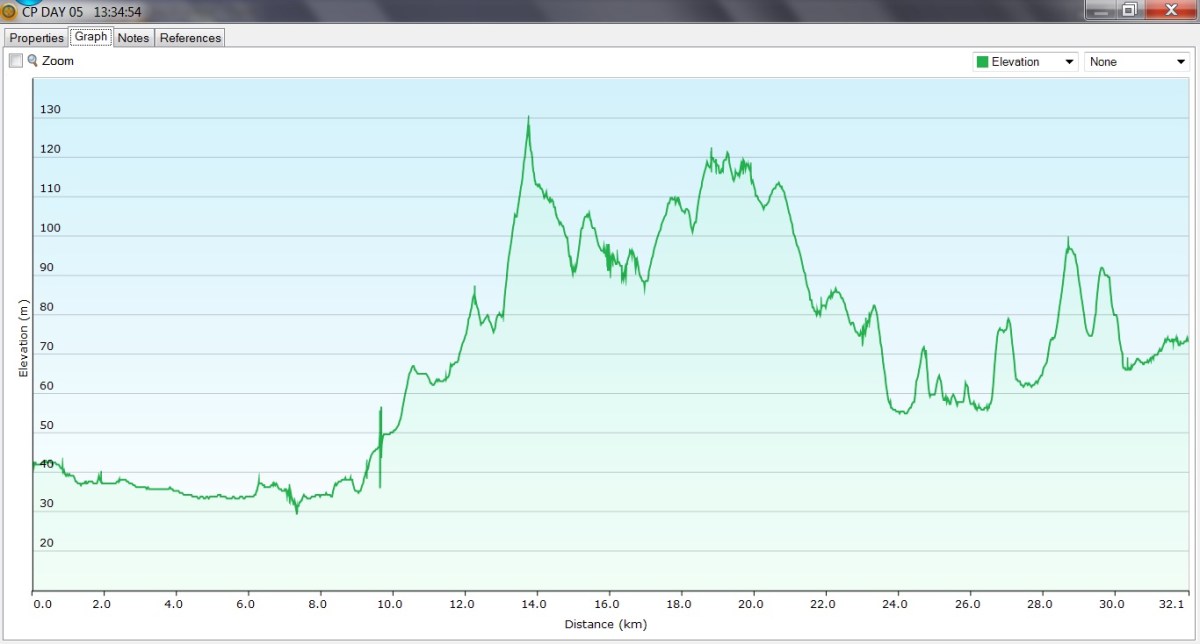Expand the None secondary series dropdown
This screenshot has height=644, width=1200.
click(x=1136, y=62)
